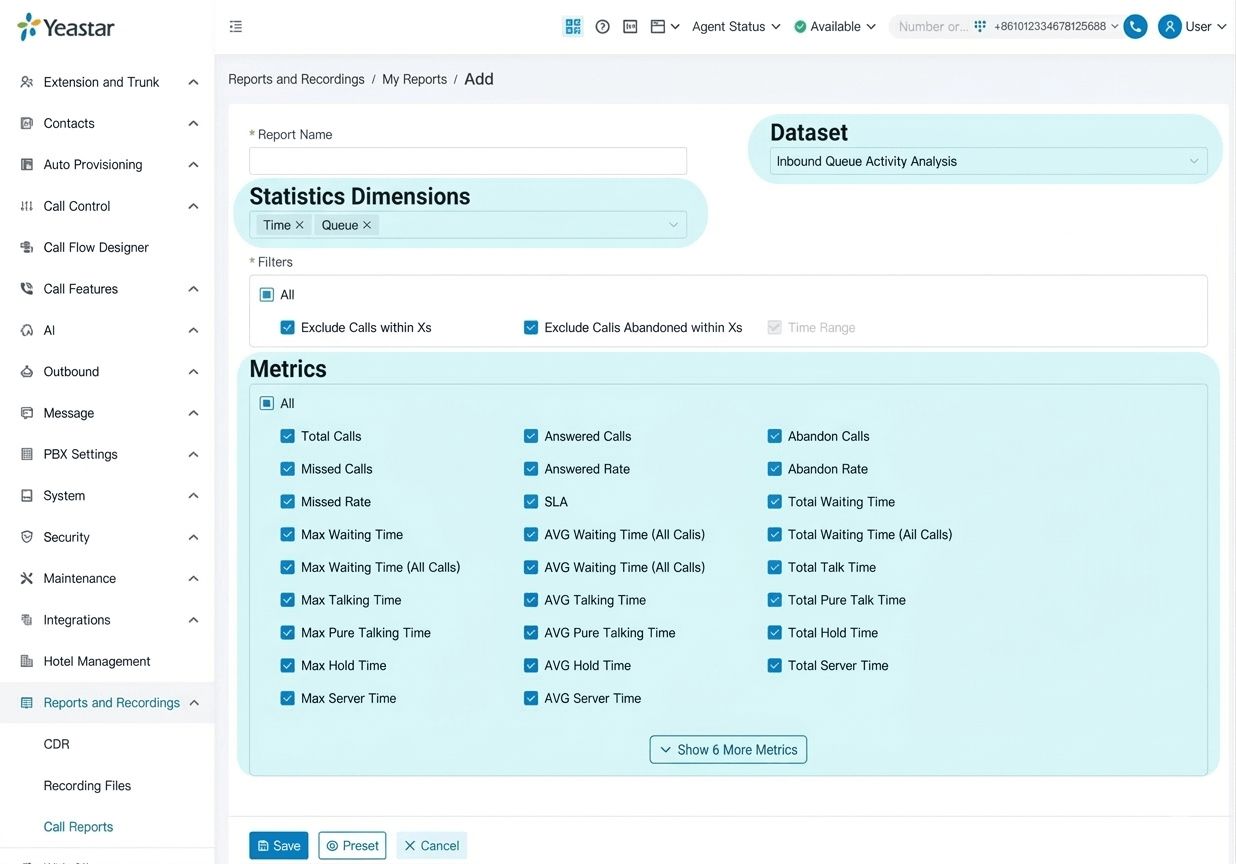Open the help question mark icon
Image resolution: width=1236 pixels, height=864 pixels.
point(602,27)
